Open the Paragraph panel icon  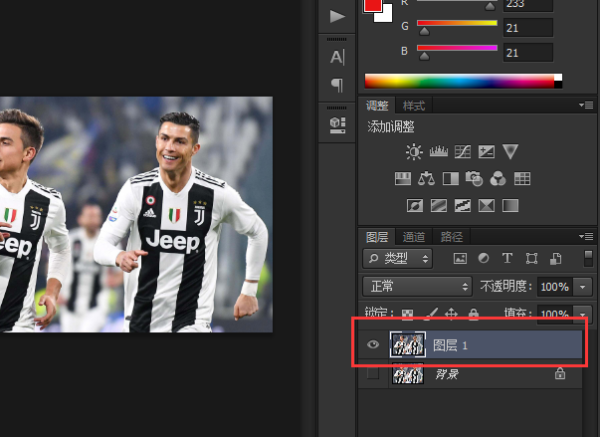(x=337, y=85)
